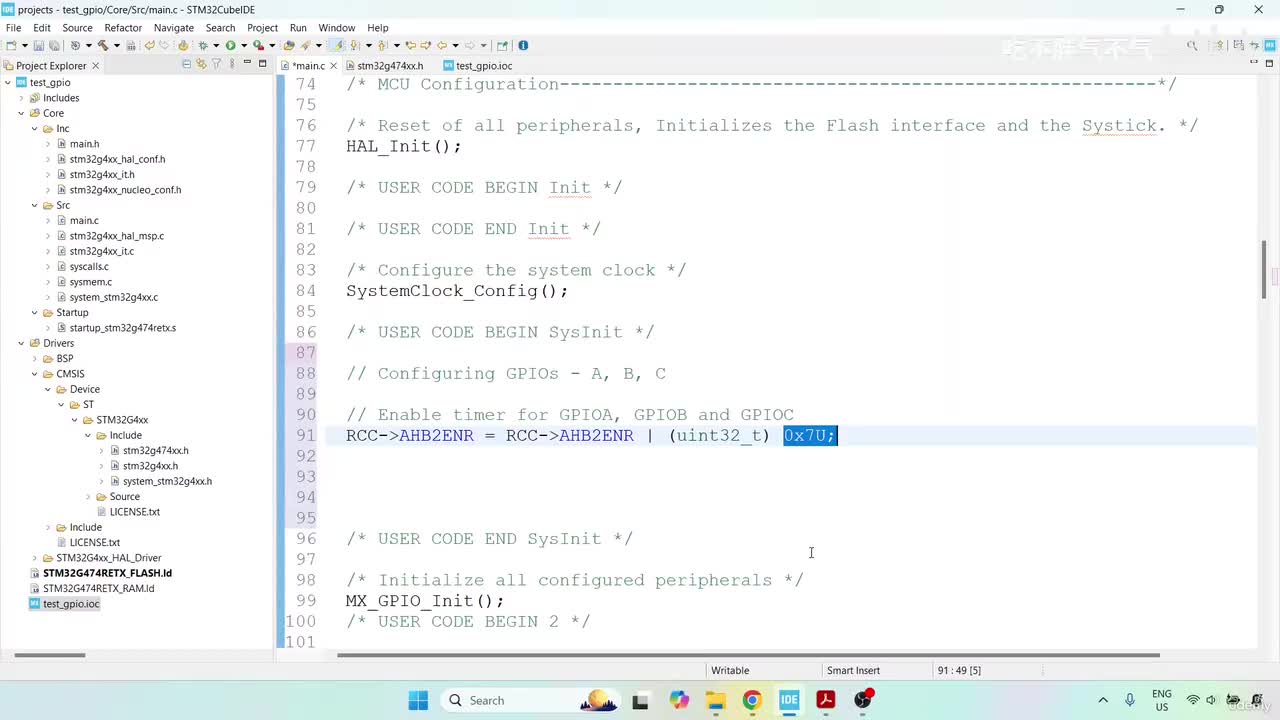Open the Project Explorer filter icon
Viewport: 1280px width, 720px height.
216,64
